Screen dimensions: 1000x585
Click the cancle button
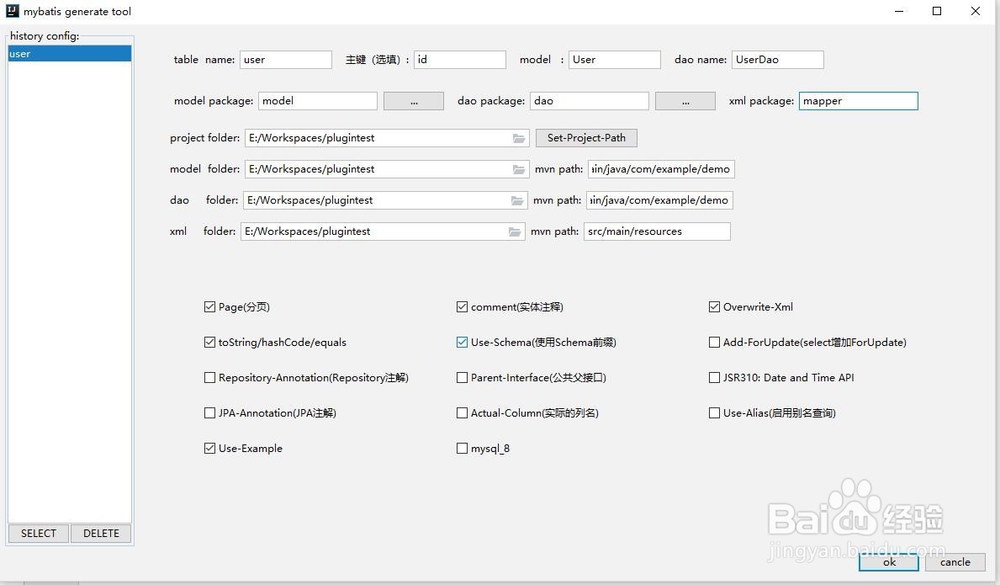click(955, 562)
